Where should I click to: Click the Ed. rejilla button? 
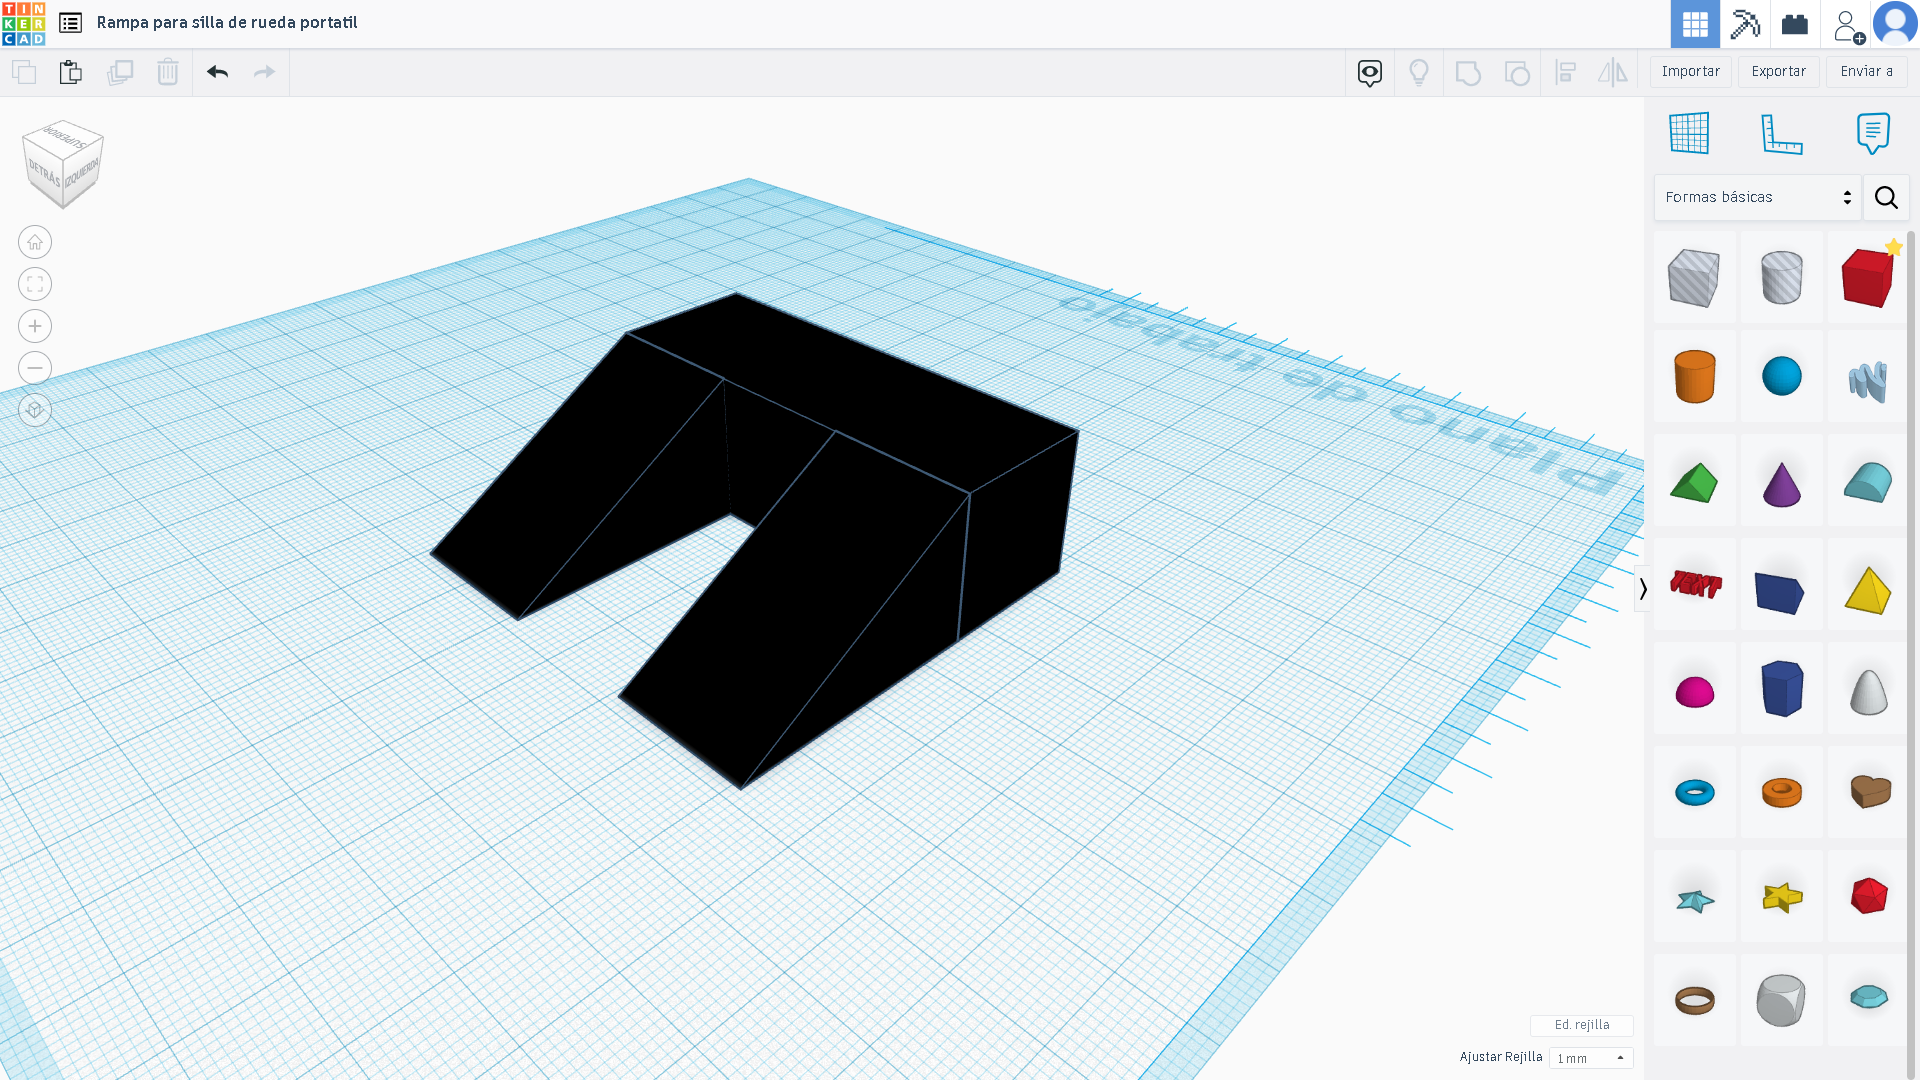[x=1582, y=1025]
